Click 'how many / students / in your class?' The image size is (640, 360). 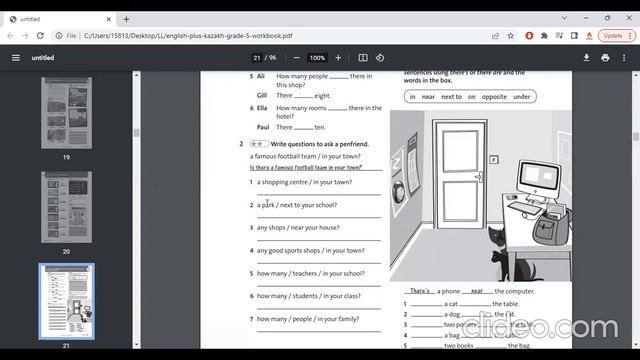309,296
